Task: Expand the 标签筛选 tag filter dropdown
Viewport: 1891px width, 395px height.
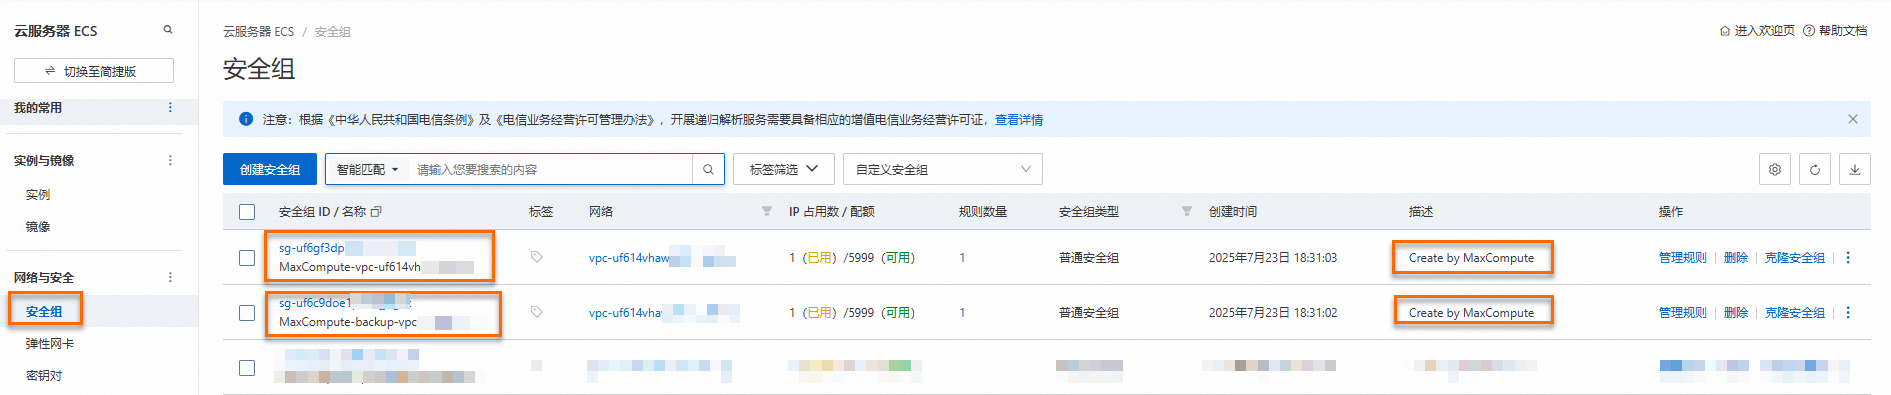Action: 784,169
